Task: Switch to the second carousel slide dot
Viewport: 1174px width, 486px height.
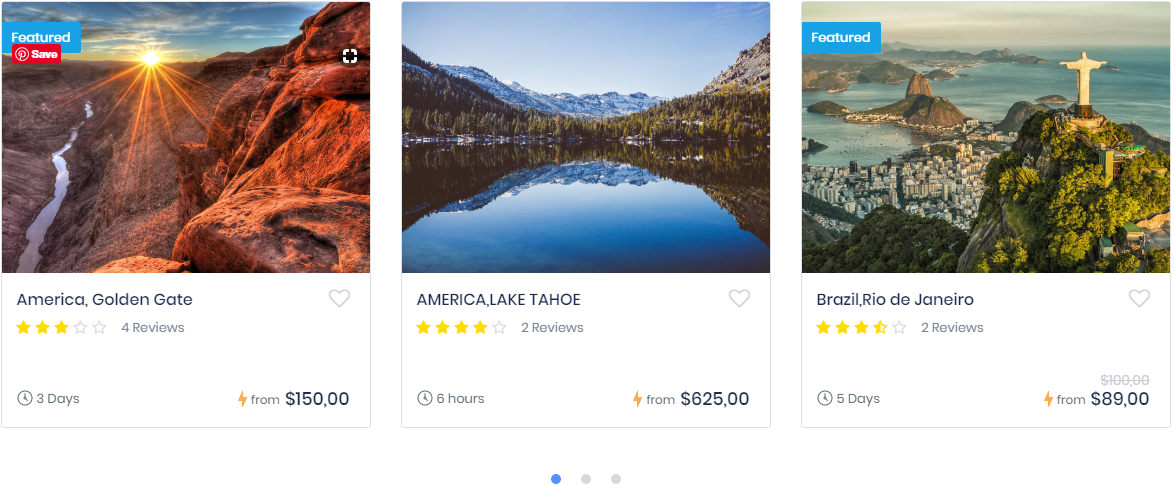Action: [x=586, y=479]
